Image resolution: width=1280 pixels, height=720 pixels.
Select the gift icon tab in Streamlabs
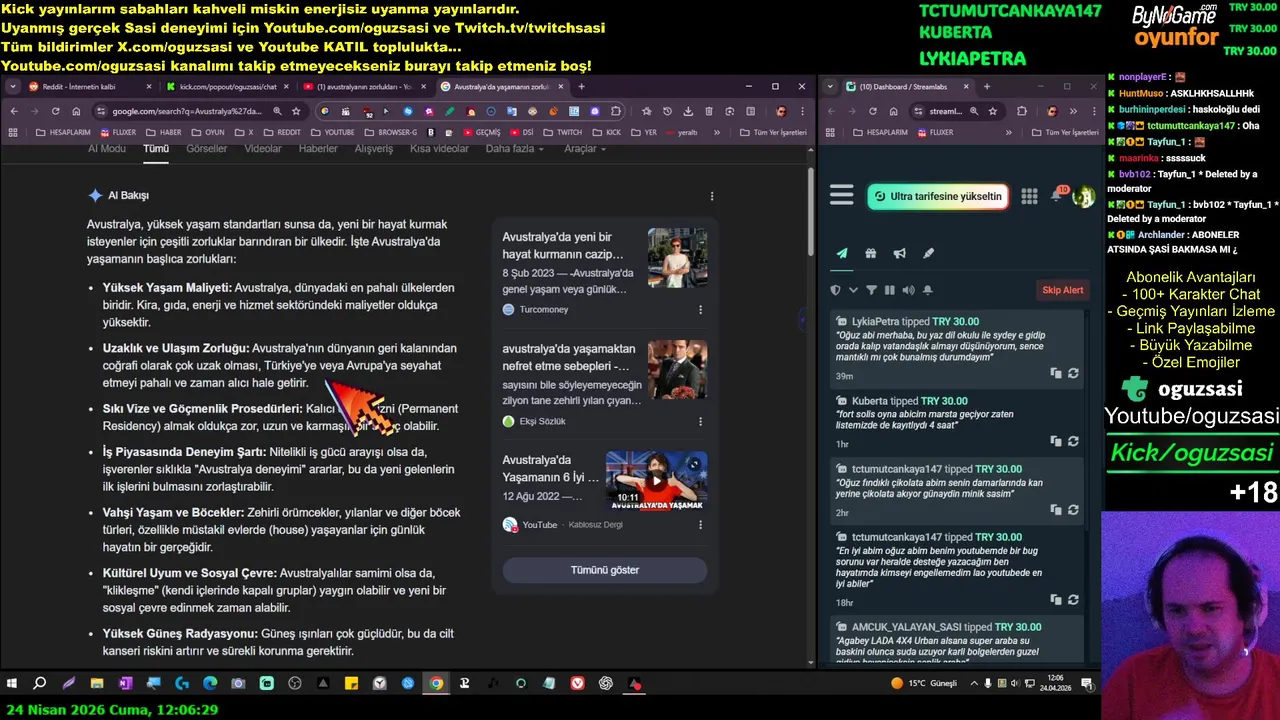point(871,253)
